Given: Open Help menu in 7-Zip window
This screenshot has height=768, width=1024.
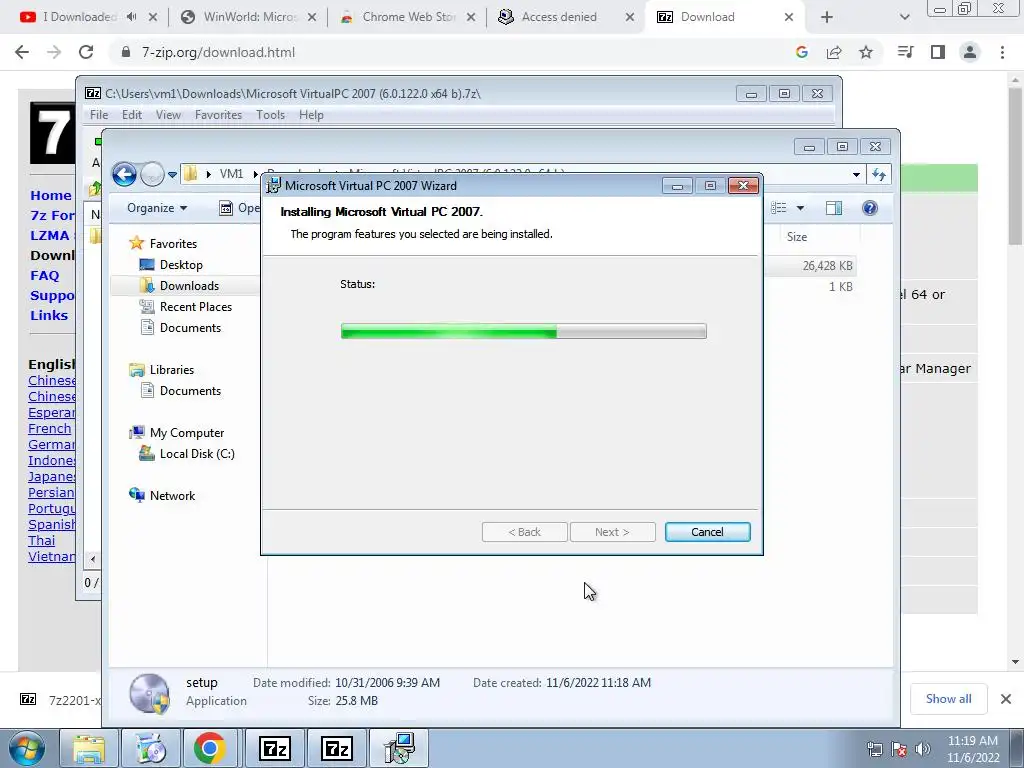Looking at the screenshot, I should click(x=311, y=114).
